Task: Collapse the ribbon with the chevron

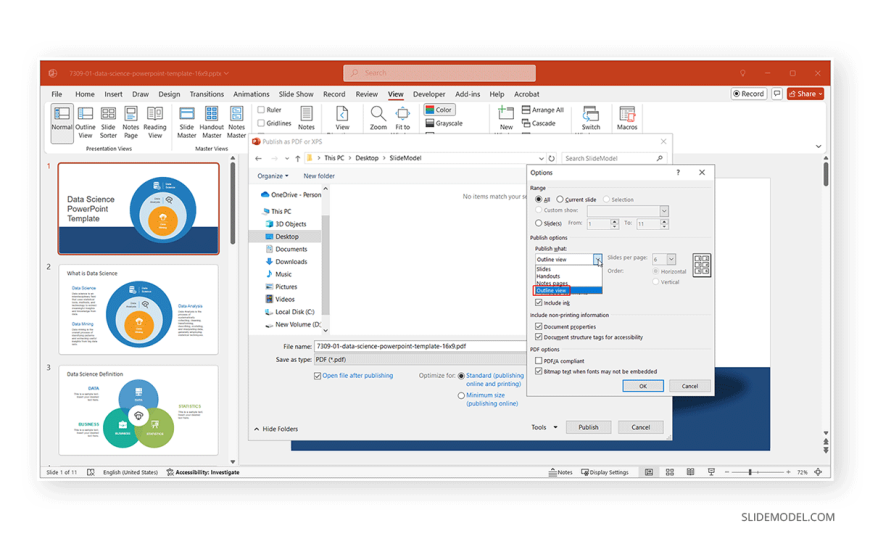Action: point(818,147)
